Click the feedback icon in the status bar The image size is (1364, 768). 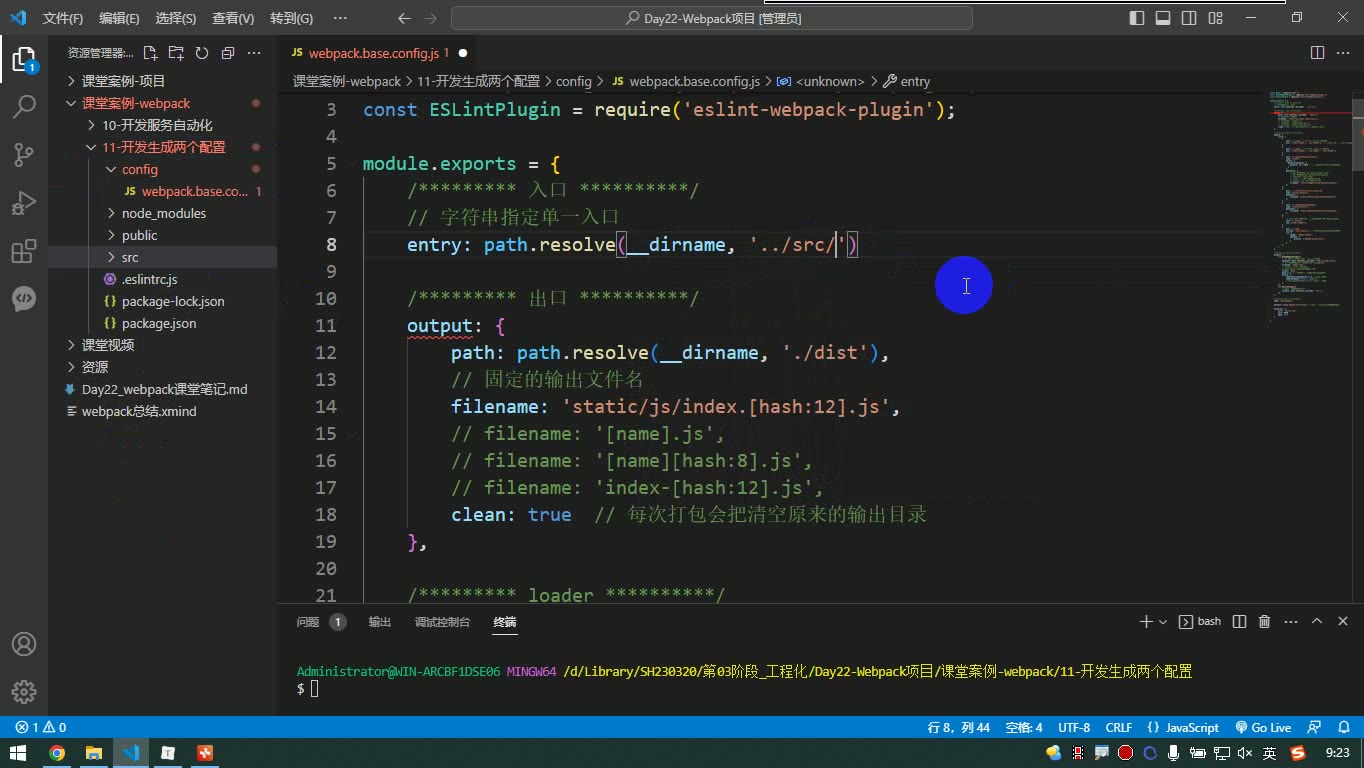click(1315, 728)
